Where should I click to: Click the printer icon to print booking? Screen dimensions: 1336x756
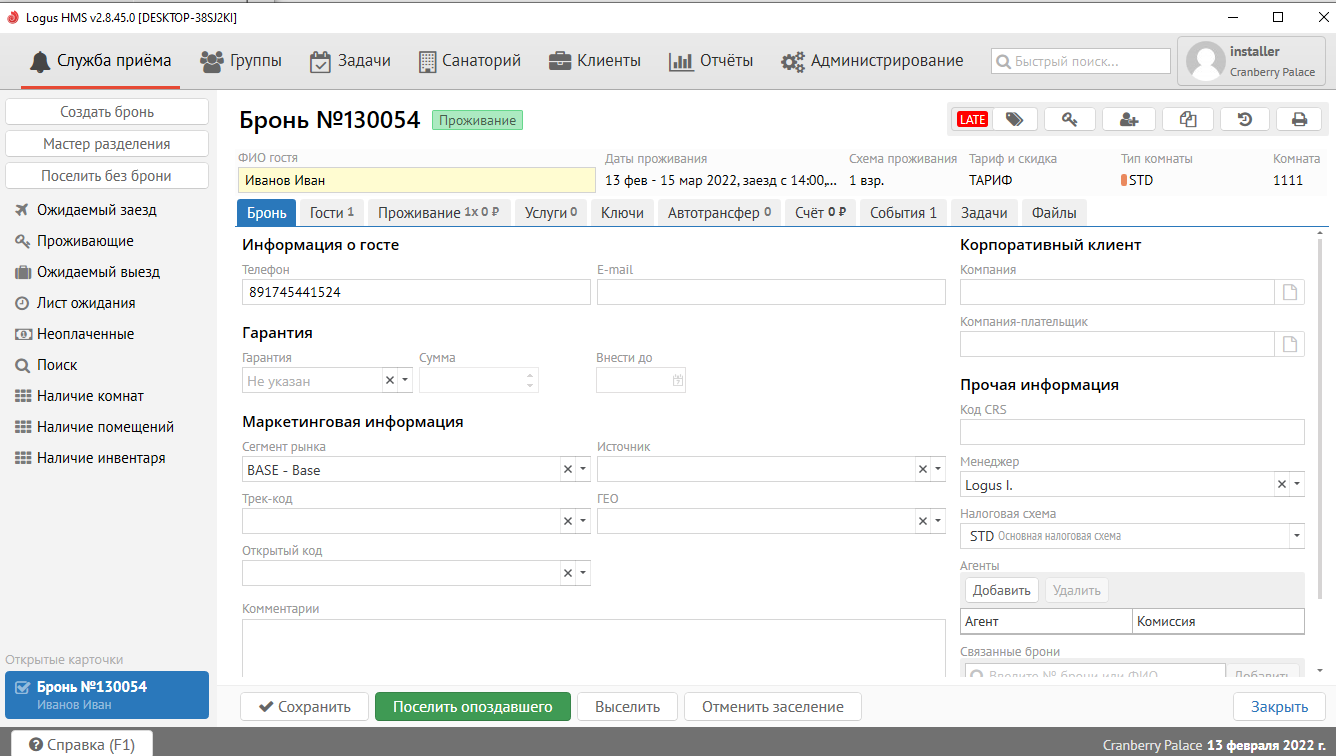point(1299,119)
